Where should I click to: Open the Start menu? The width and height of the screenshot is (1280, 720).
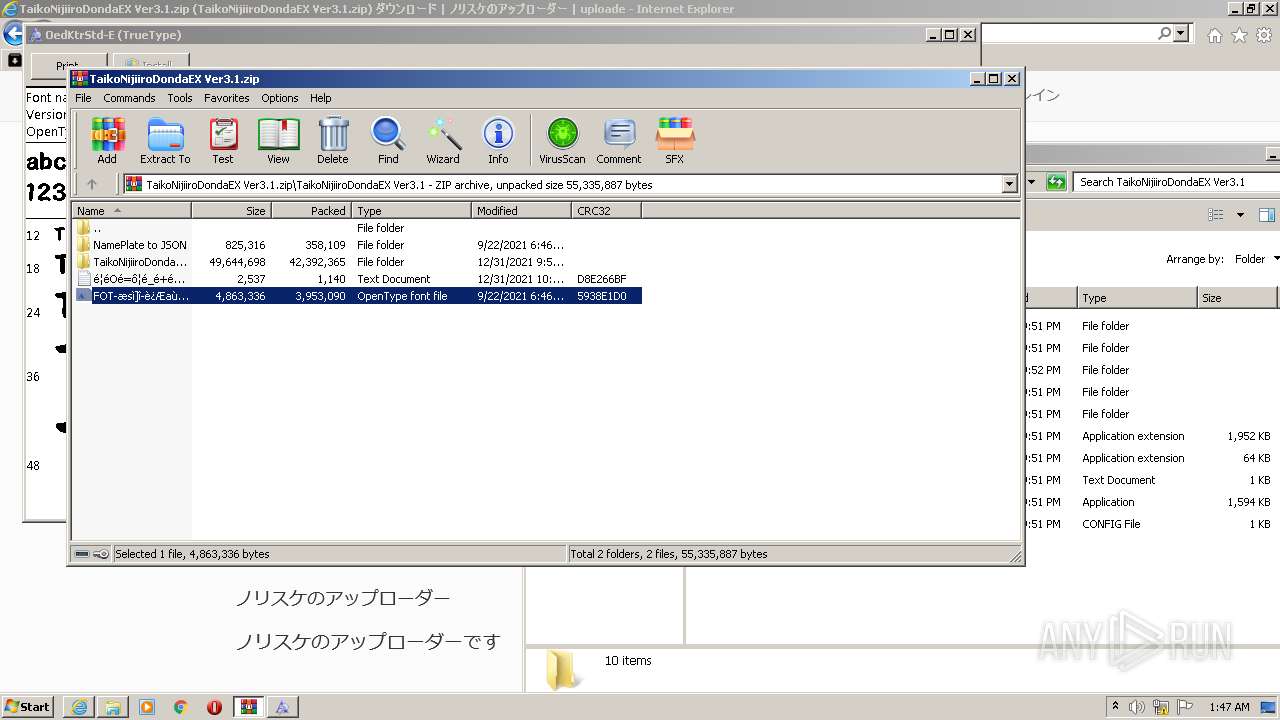click(x=27, y=706)
